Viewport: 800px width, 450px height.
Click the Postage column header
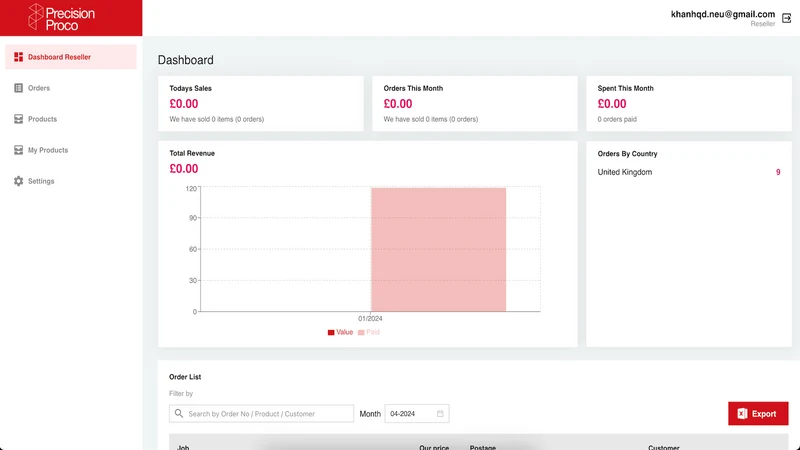(483, 447)
